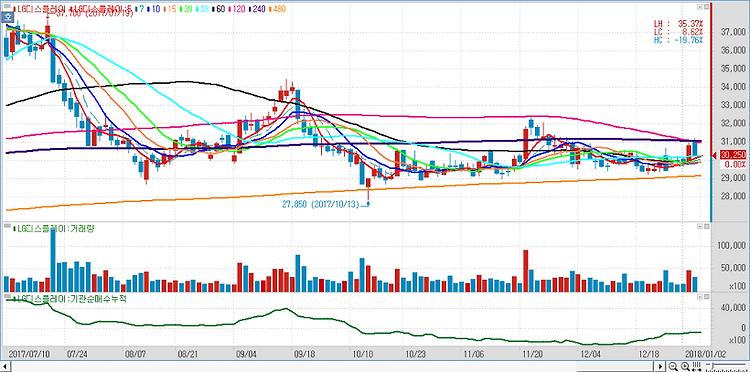750x372 pixels.
Task: Click the 40,000 net-buy axis label
Action: [x=733, y=309]
